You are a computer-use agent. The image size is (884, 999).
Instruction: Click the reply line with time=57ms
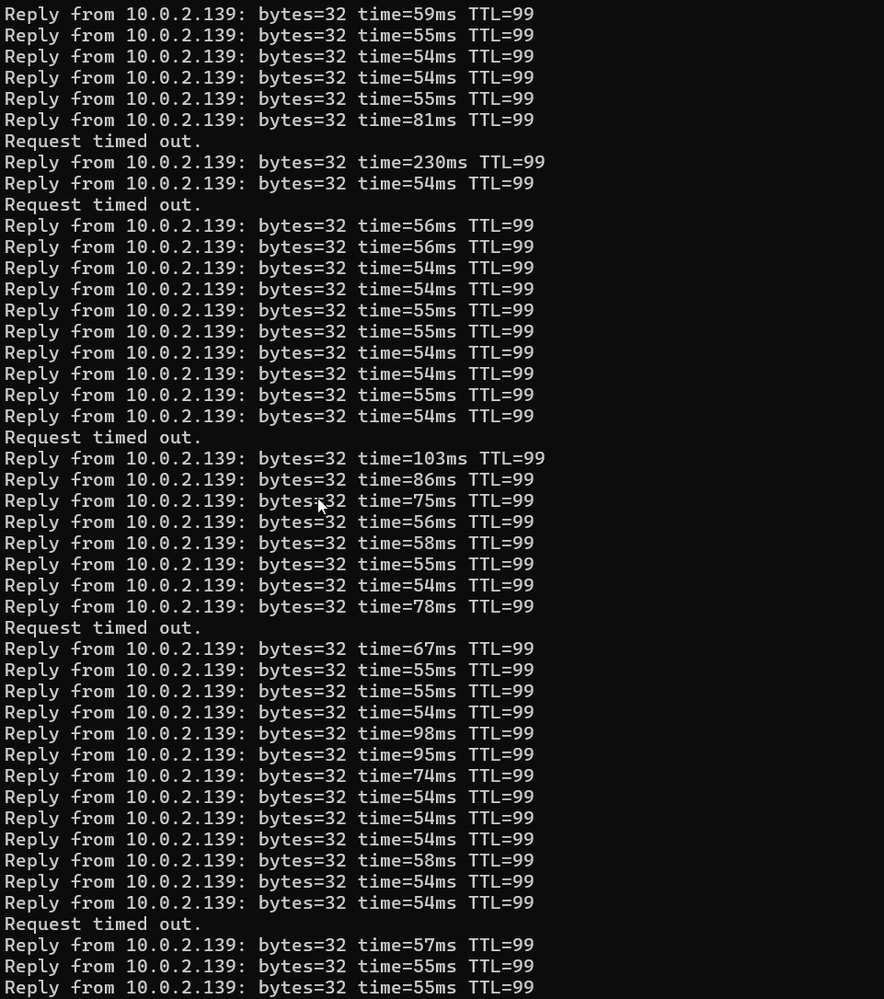pos(269,945)
